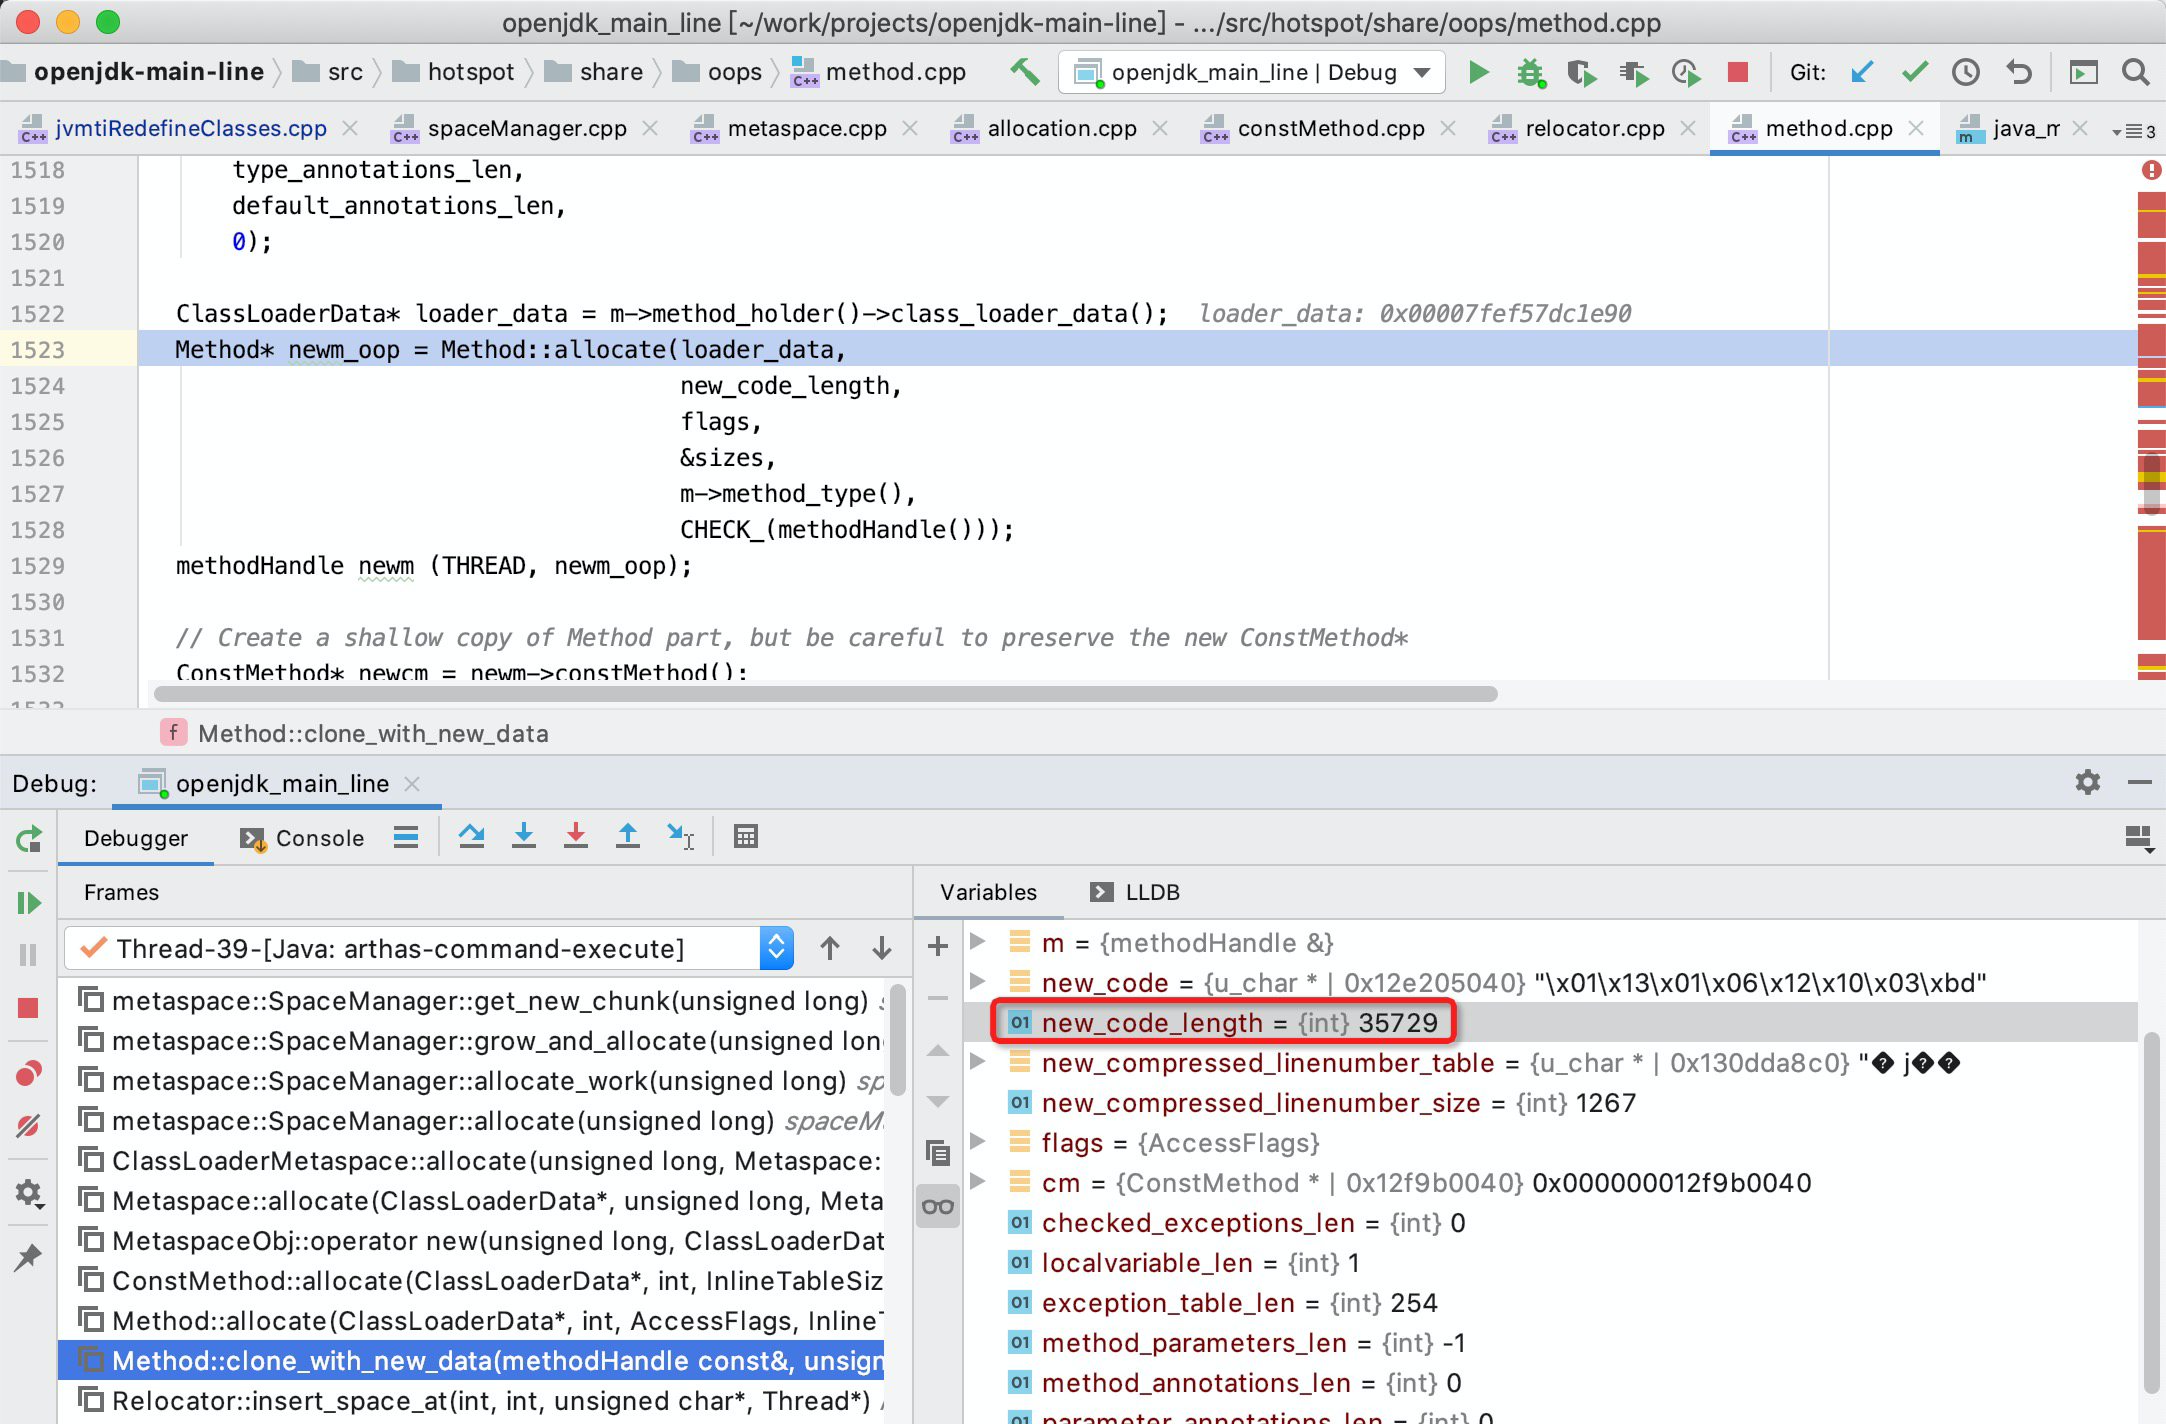The width and height of the screenshot is (2166, 1424).
Task: Expand new_compressed_linenumber_table variable
Action: point(979,1061)
